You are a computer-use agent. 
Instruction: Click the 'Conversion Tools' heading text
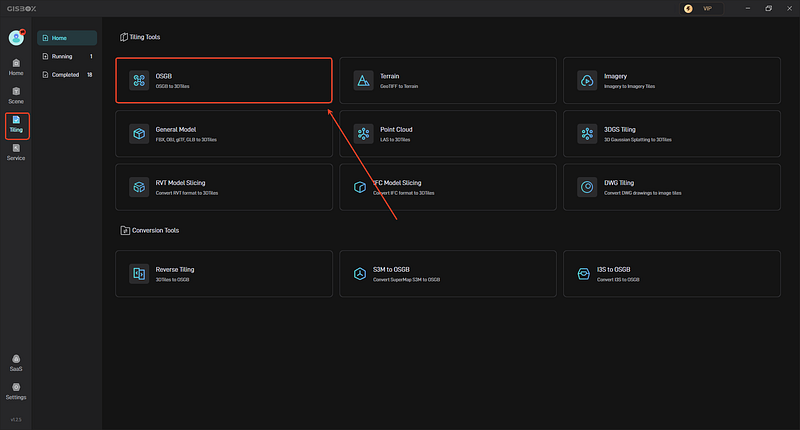[156, 231]
